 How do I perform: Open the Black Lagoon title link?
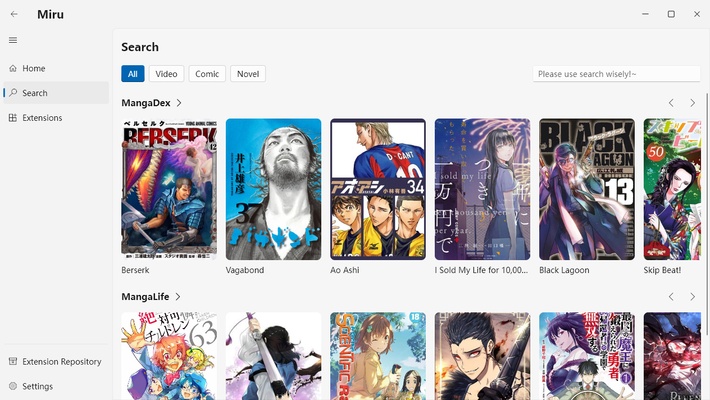click(x=564, y=270)
